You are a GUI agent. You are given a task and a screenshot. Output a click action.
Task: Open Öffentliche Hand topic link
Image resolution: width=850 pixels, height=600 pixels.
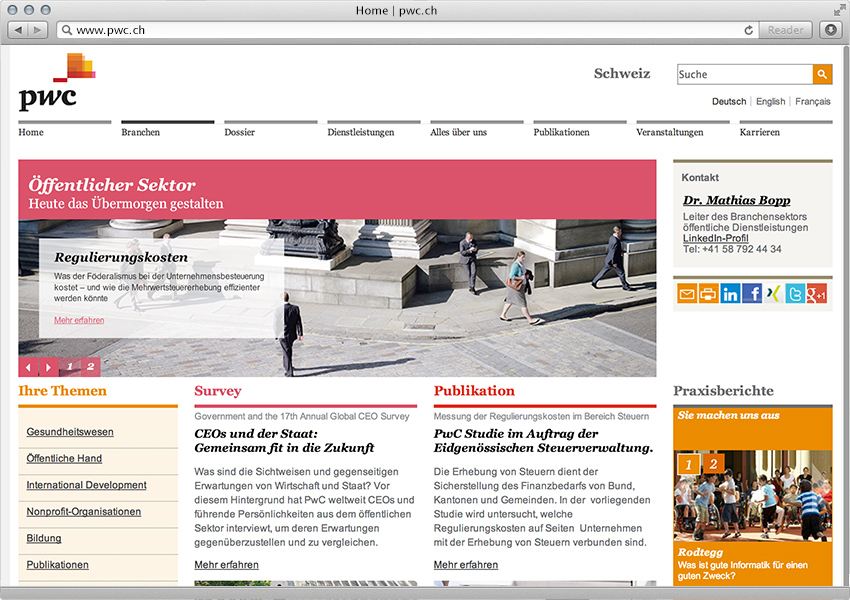[x=64, y=459]
